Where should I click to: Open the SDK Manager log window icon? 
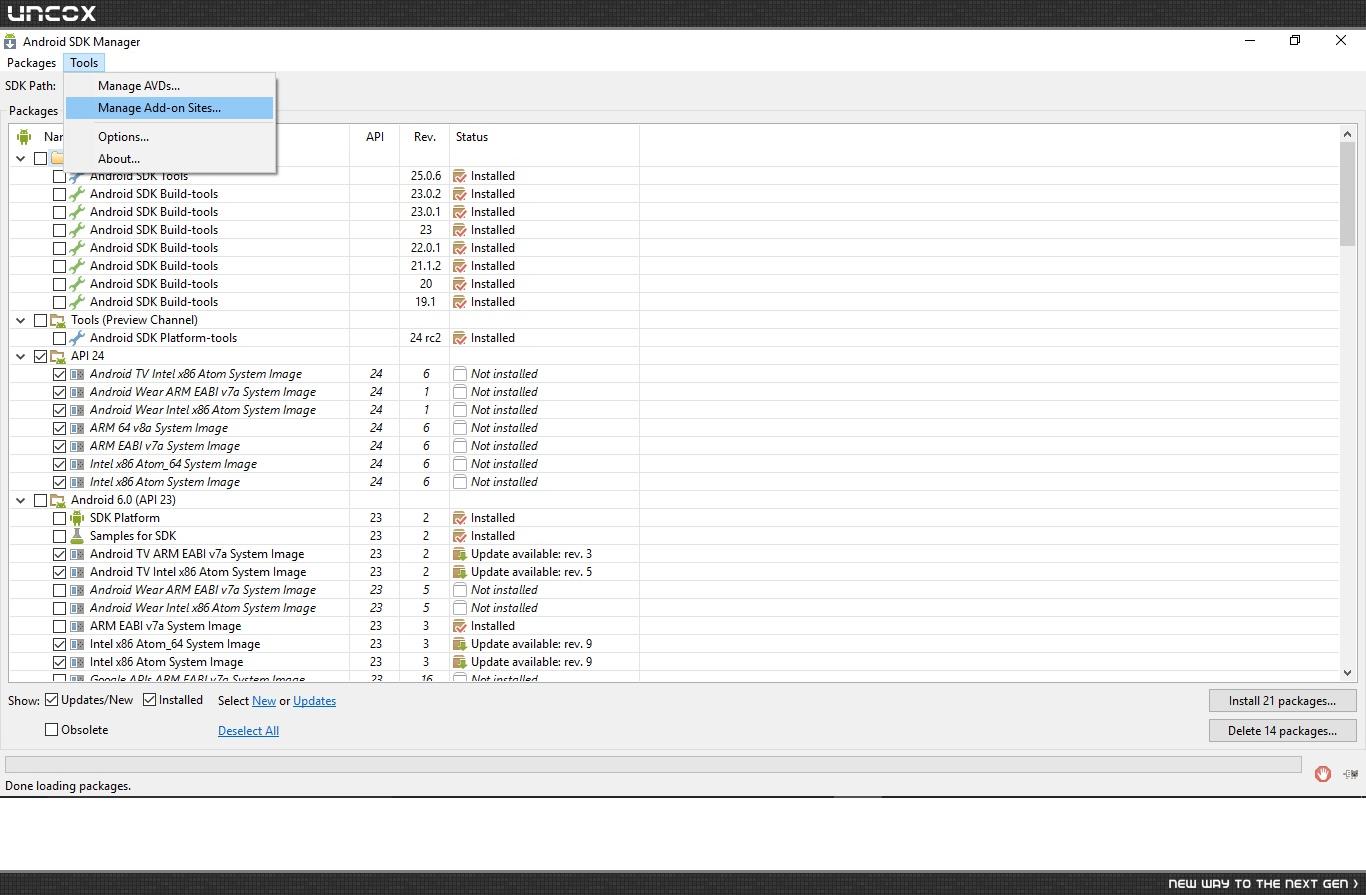coord(1350,774)
